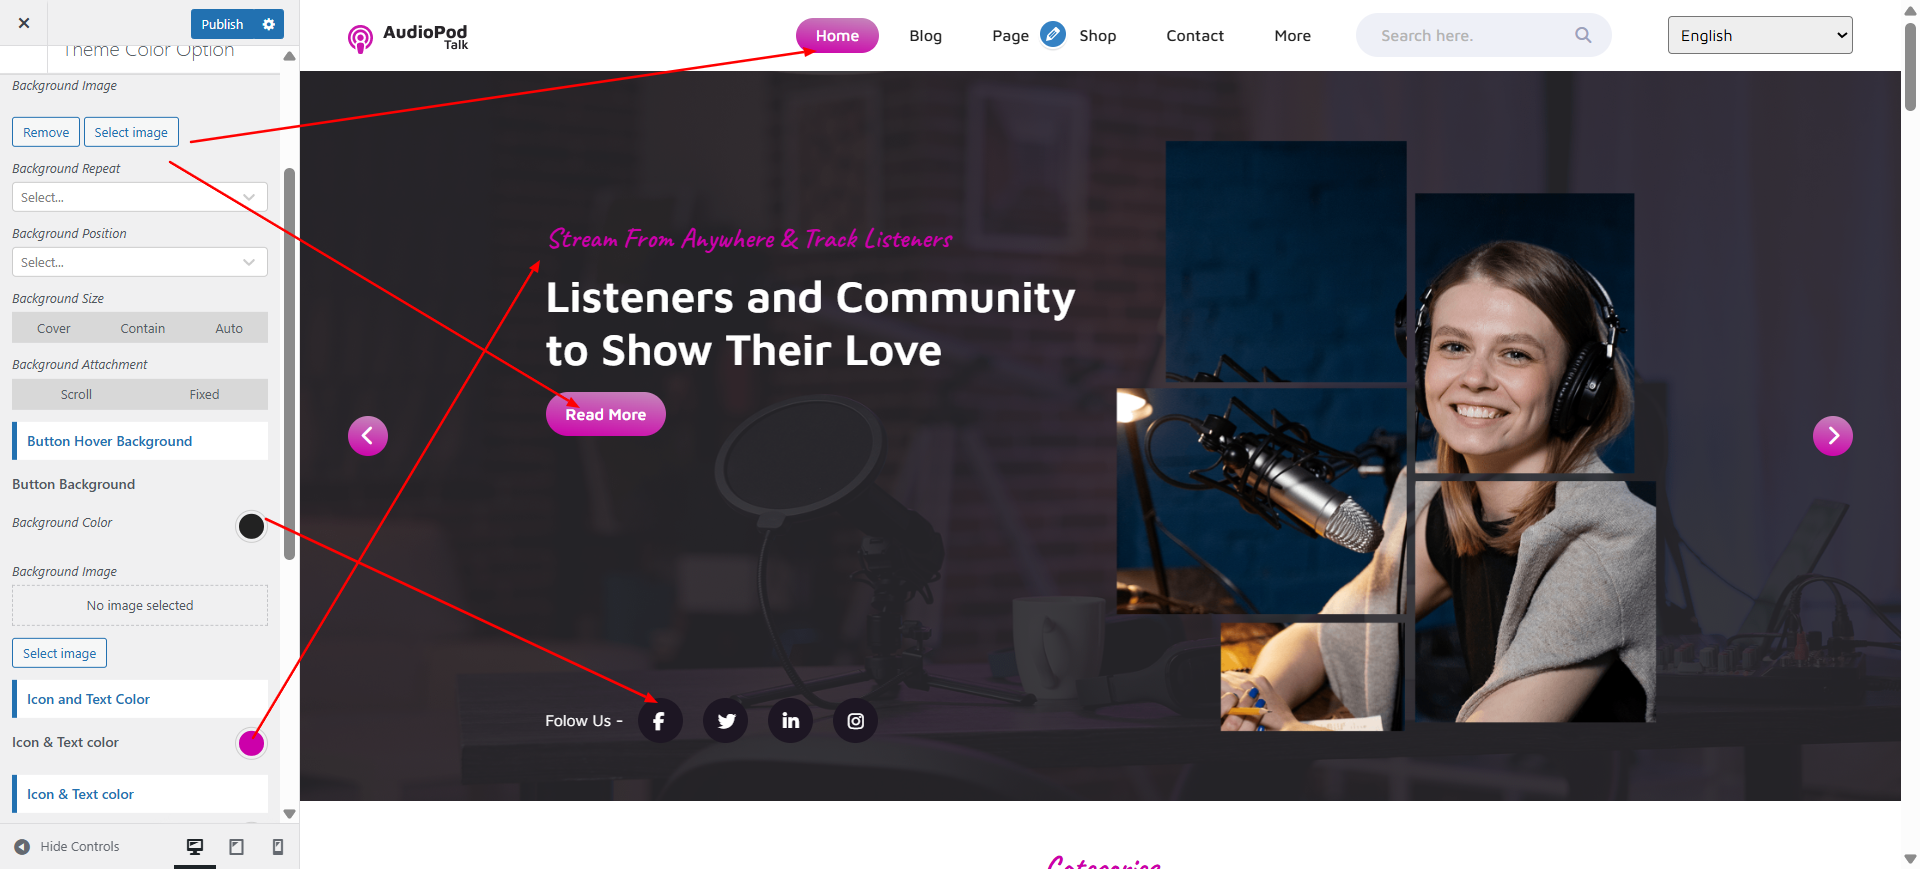Image resolution: width=1920 pixels, height=869 pixels.
Task: Click the search magnifier icon
Action: [1583, 35]
